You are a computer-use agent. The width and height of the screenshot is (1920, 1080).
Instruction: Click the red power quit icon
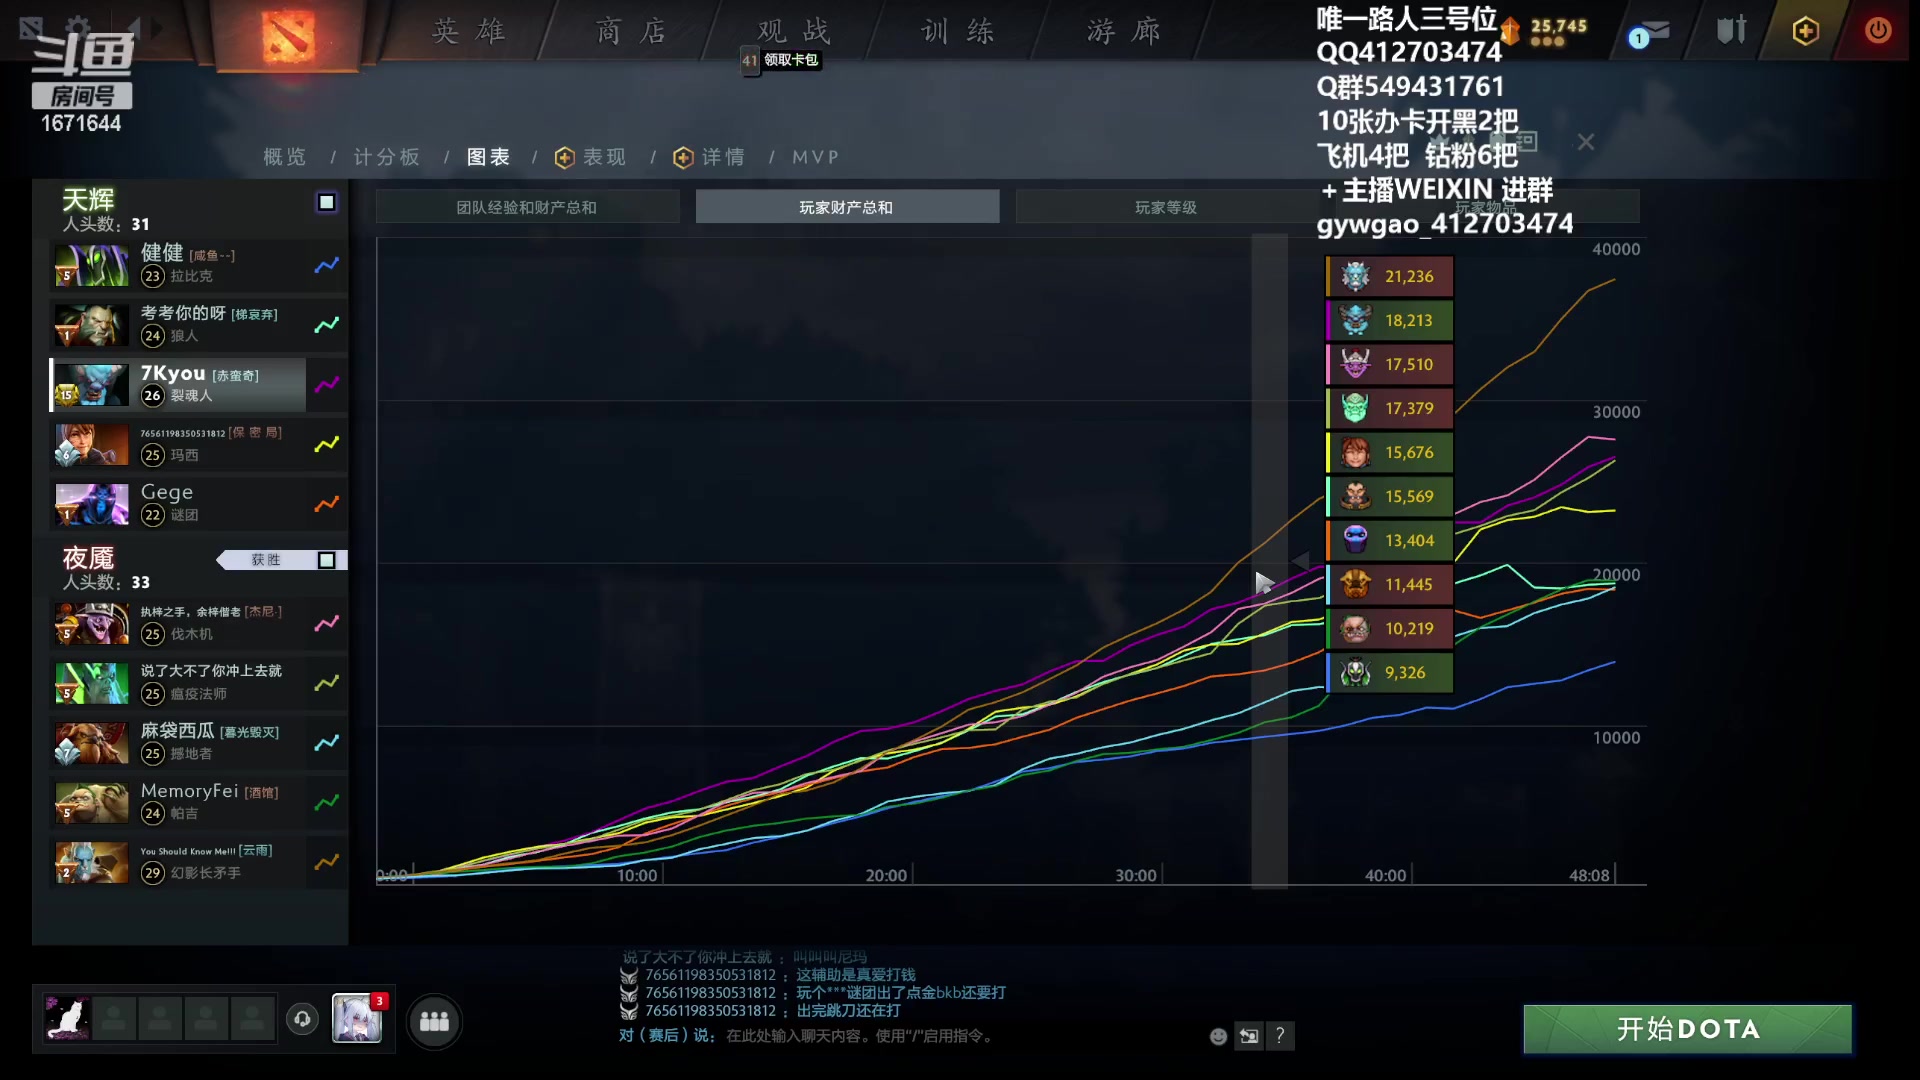(1878, 30)
